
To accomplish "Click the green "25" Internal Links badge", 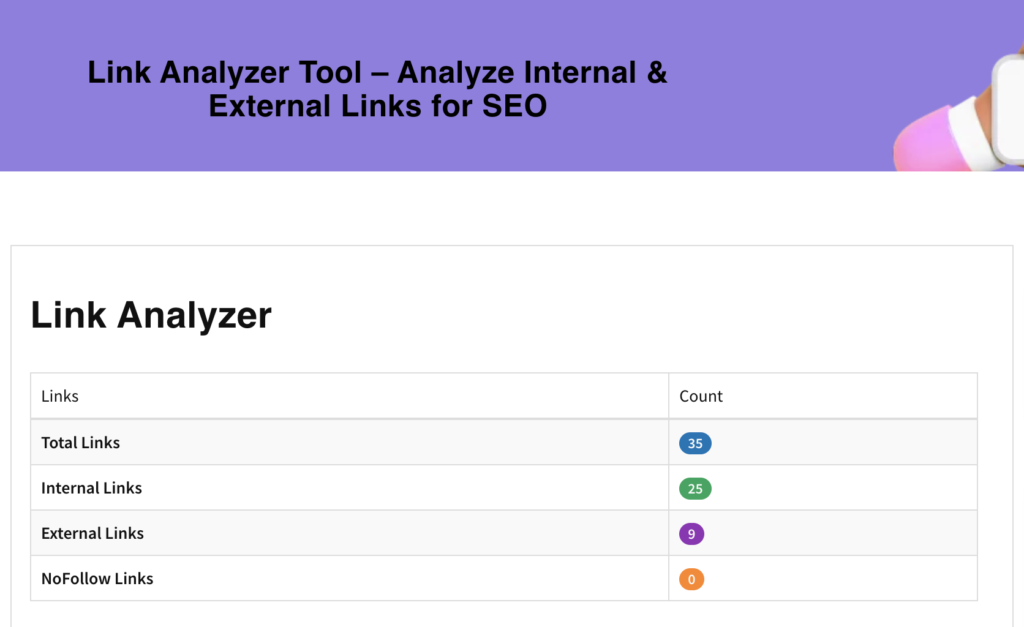I will click(695, 488).
